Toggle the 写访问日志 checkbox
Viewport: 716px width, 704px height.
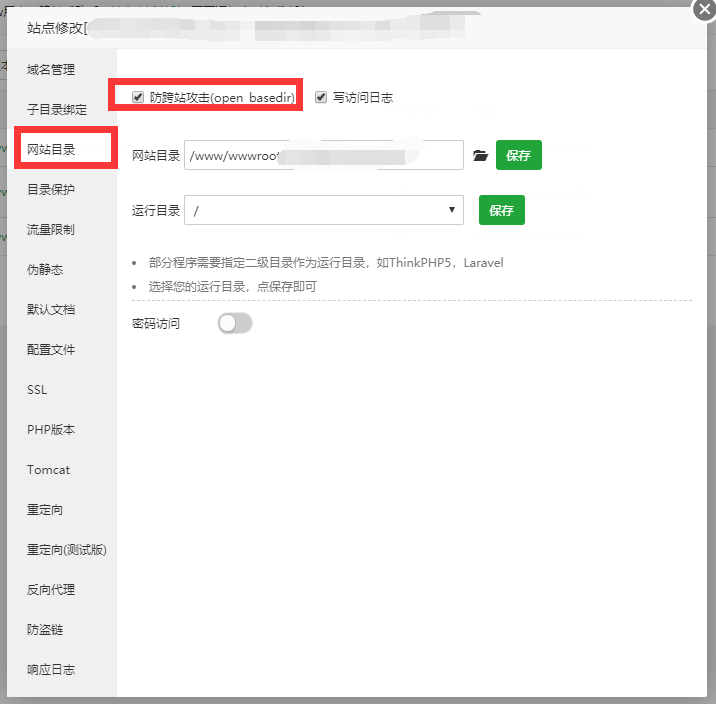tap(321, 97)
